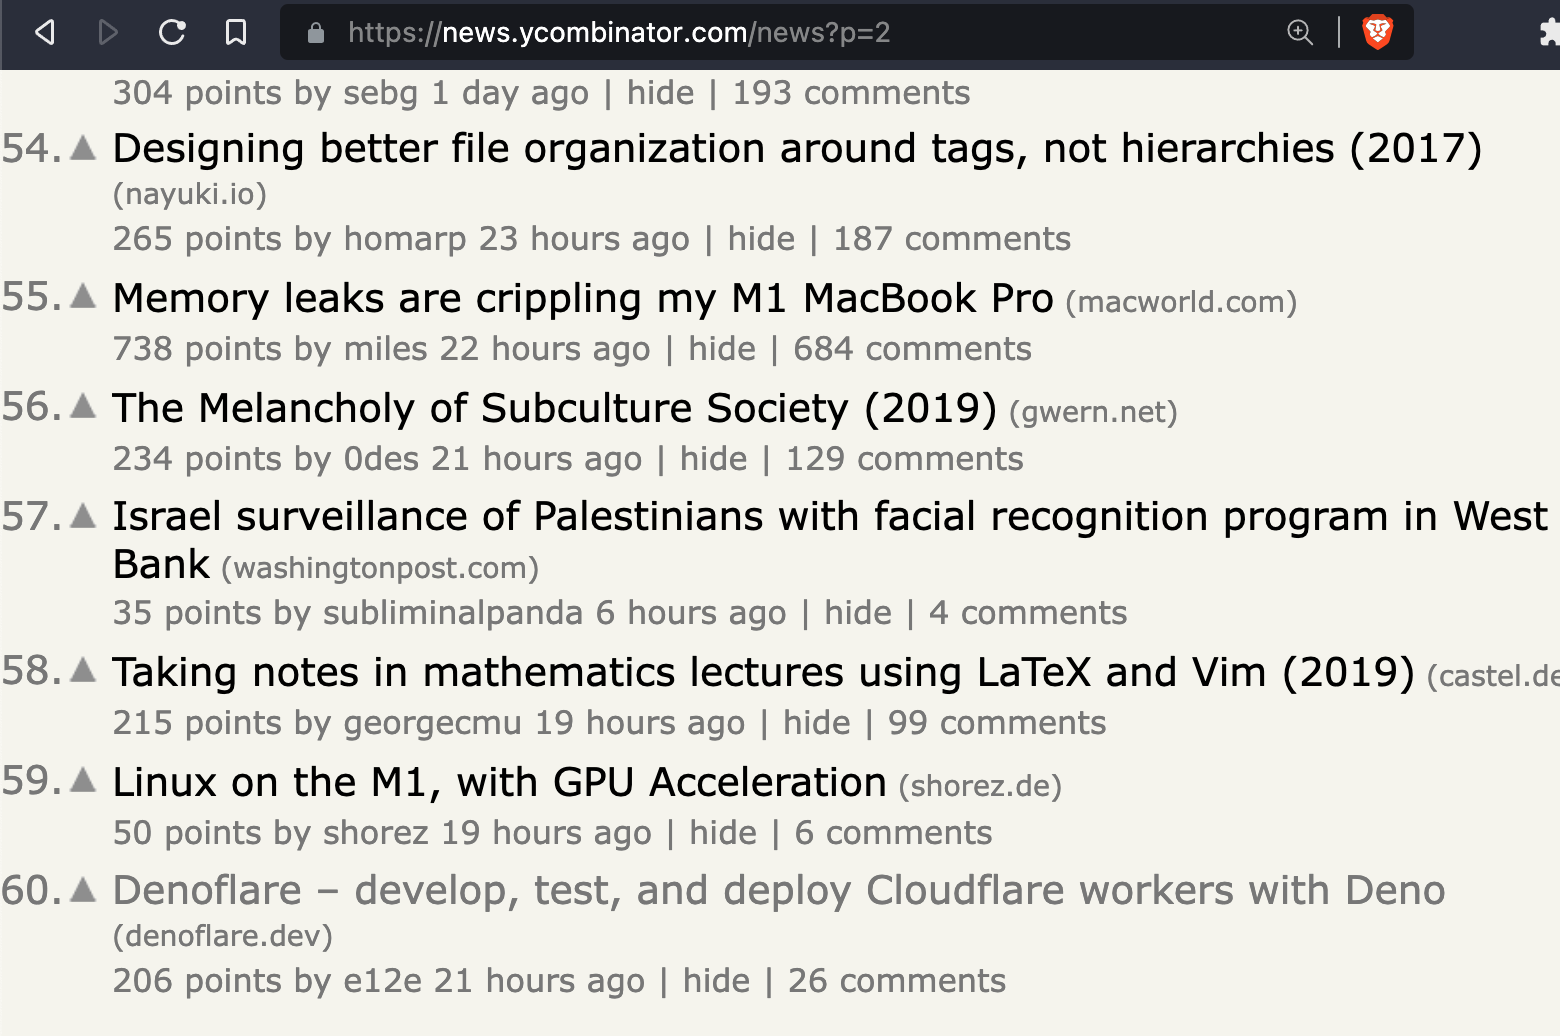Open Brave Shields lion icon
The height and width of the screenshot is (1036, 1560).
1377,33
